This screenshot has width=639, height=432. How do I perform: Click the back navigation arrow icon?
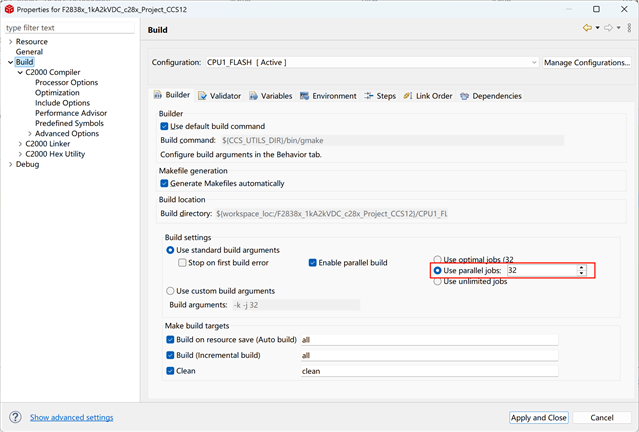[x=587, y=28]
